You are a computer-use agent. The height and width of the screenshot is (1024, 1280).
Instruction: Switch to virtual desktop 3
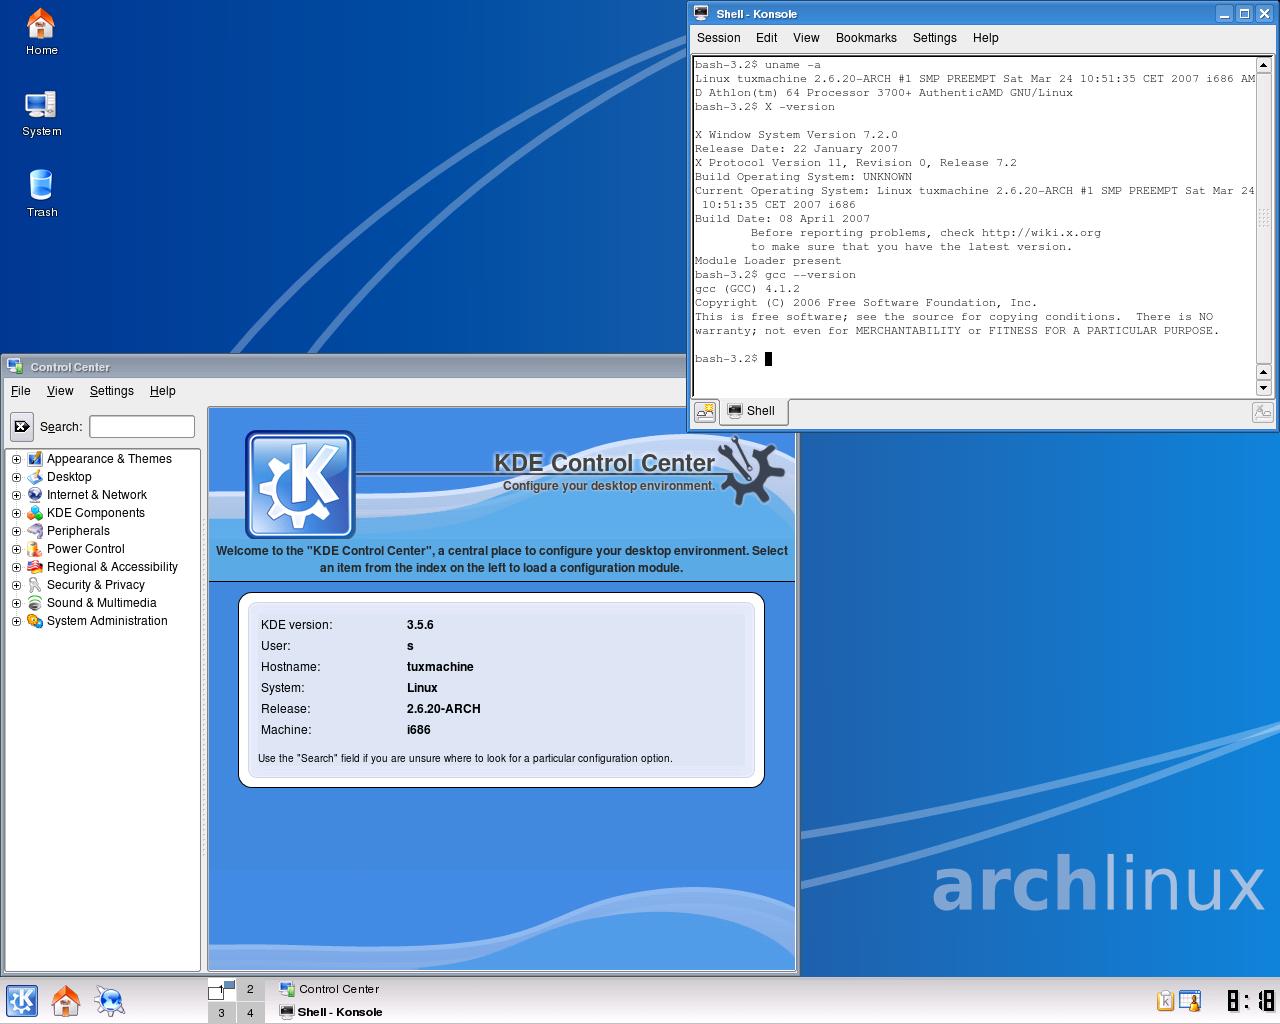[x=221, y=1012]
